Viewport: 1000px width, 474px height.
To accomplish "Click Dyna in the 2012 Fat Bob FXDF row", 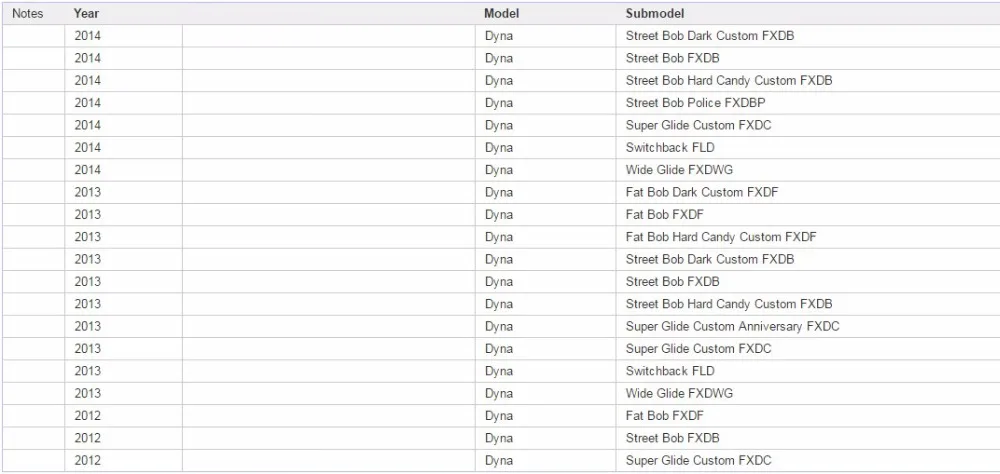I will click(499, 415).
